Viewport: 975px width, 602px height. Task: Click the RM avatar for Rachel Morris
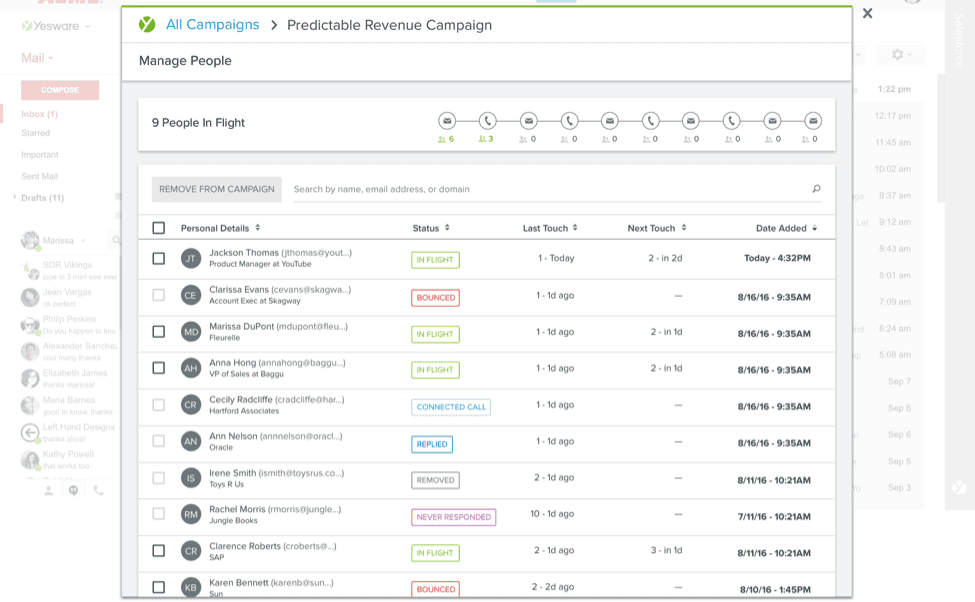point(191,514)
